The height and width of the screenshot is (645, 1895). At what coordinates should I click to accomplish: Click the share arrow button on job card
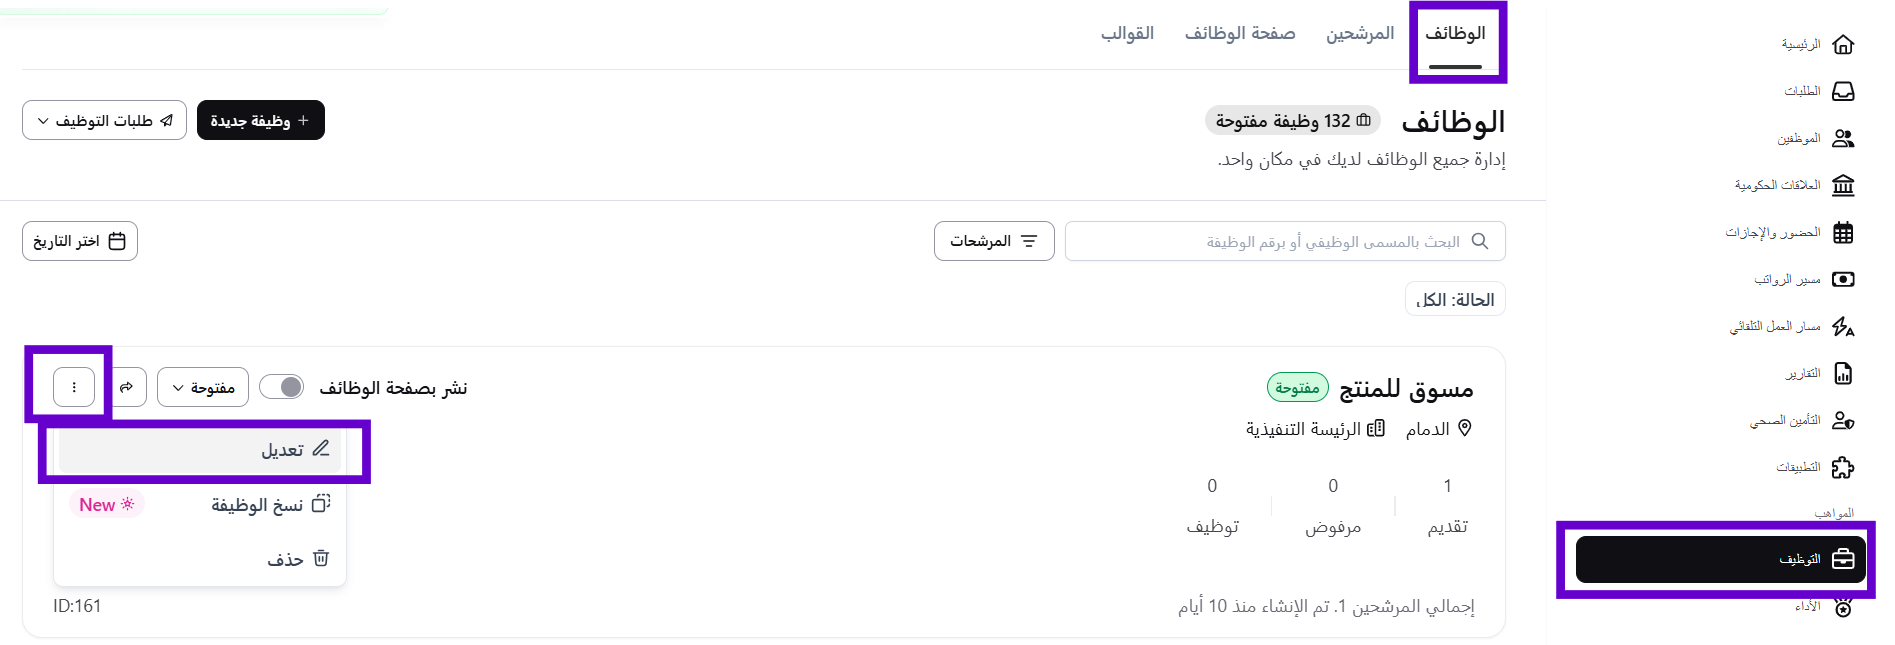(x=126, y=387)
